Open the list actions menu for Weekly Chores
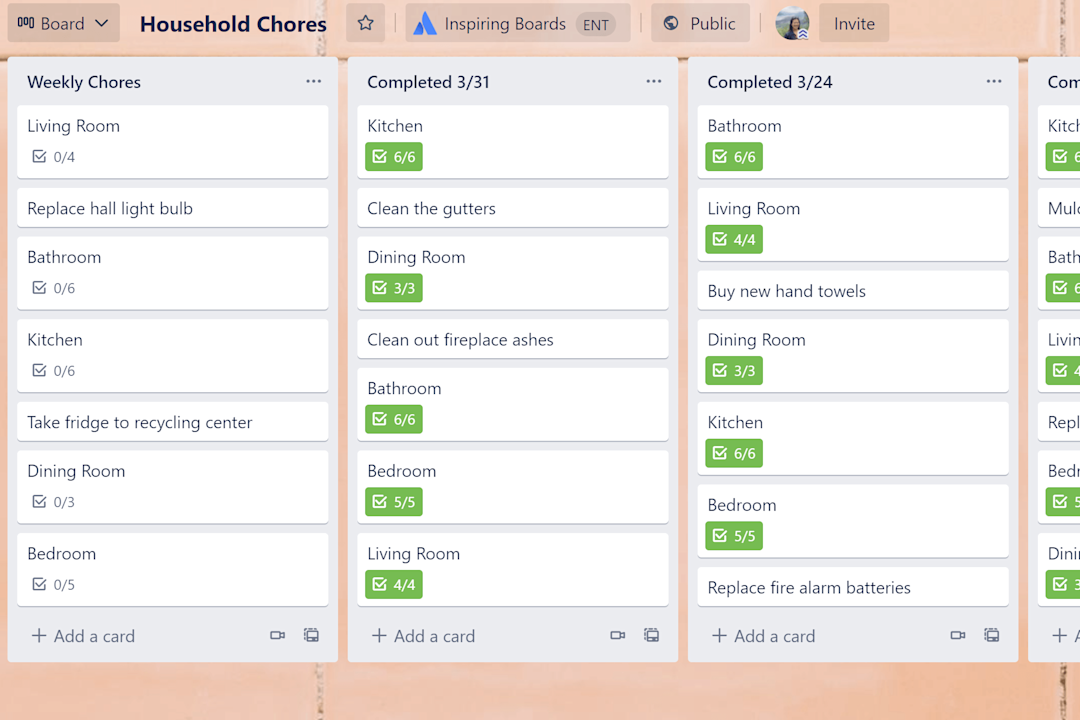The image size is (1080, 720). coord(313,81)
